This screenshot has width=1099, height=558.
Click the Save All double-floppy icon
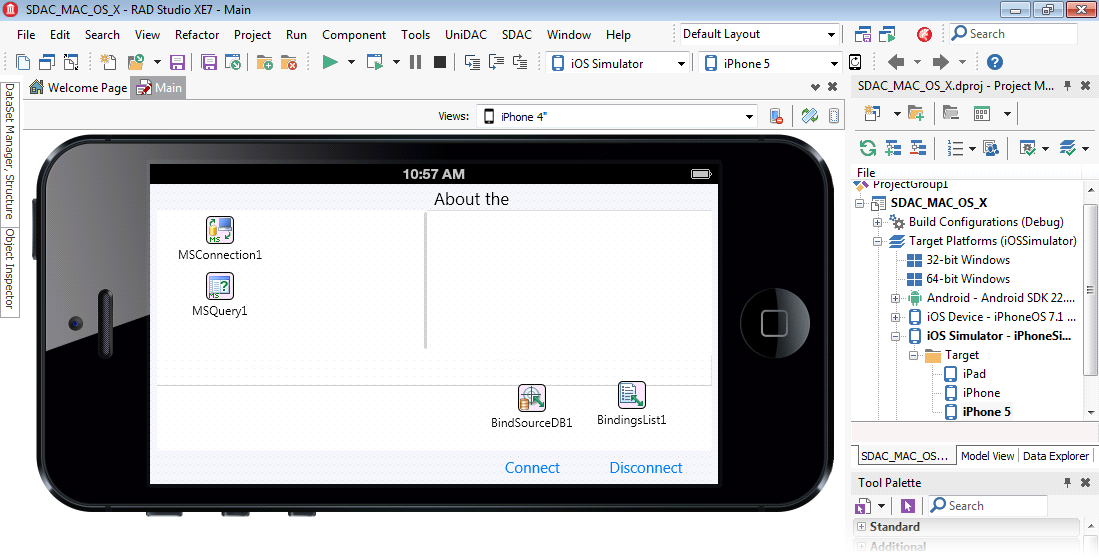point(209,62)
